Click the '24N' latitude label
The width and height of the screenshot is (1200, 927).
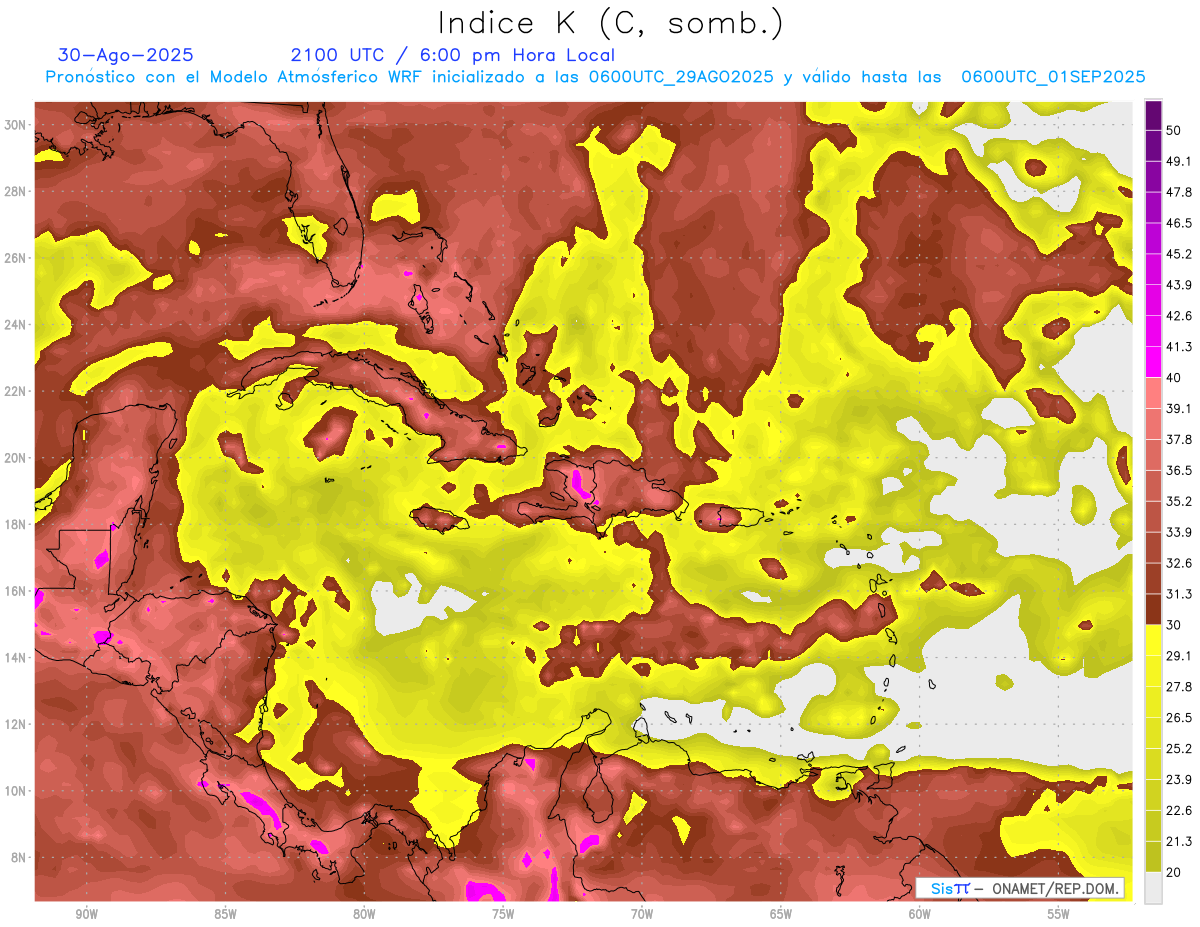(x=15, y=325)
